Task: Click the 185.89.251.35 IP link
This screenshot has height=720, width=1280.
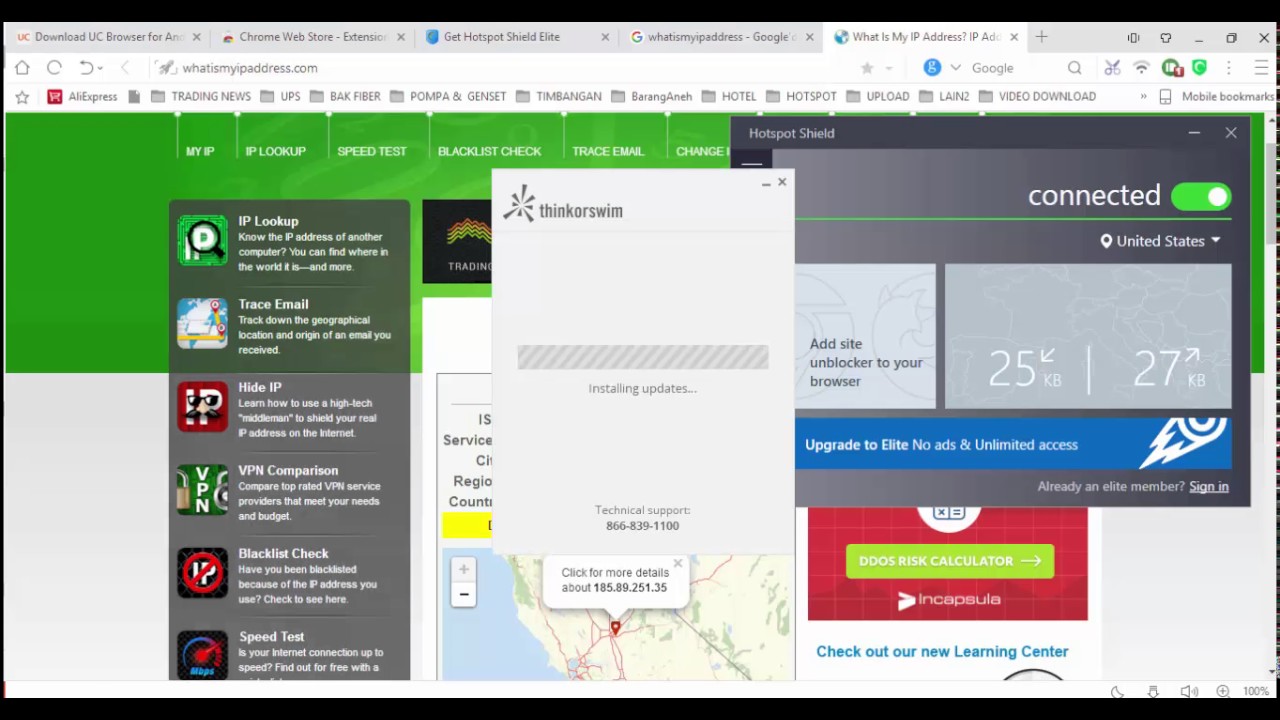Action: coord(630,588)
